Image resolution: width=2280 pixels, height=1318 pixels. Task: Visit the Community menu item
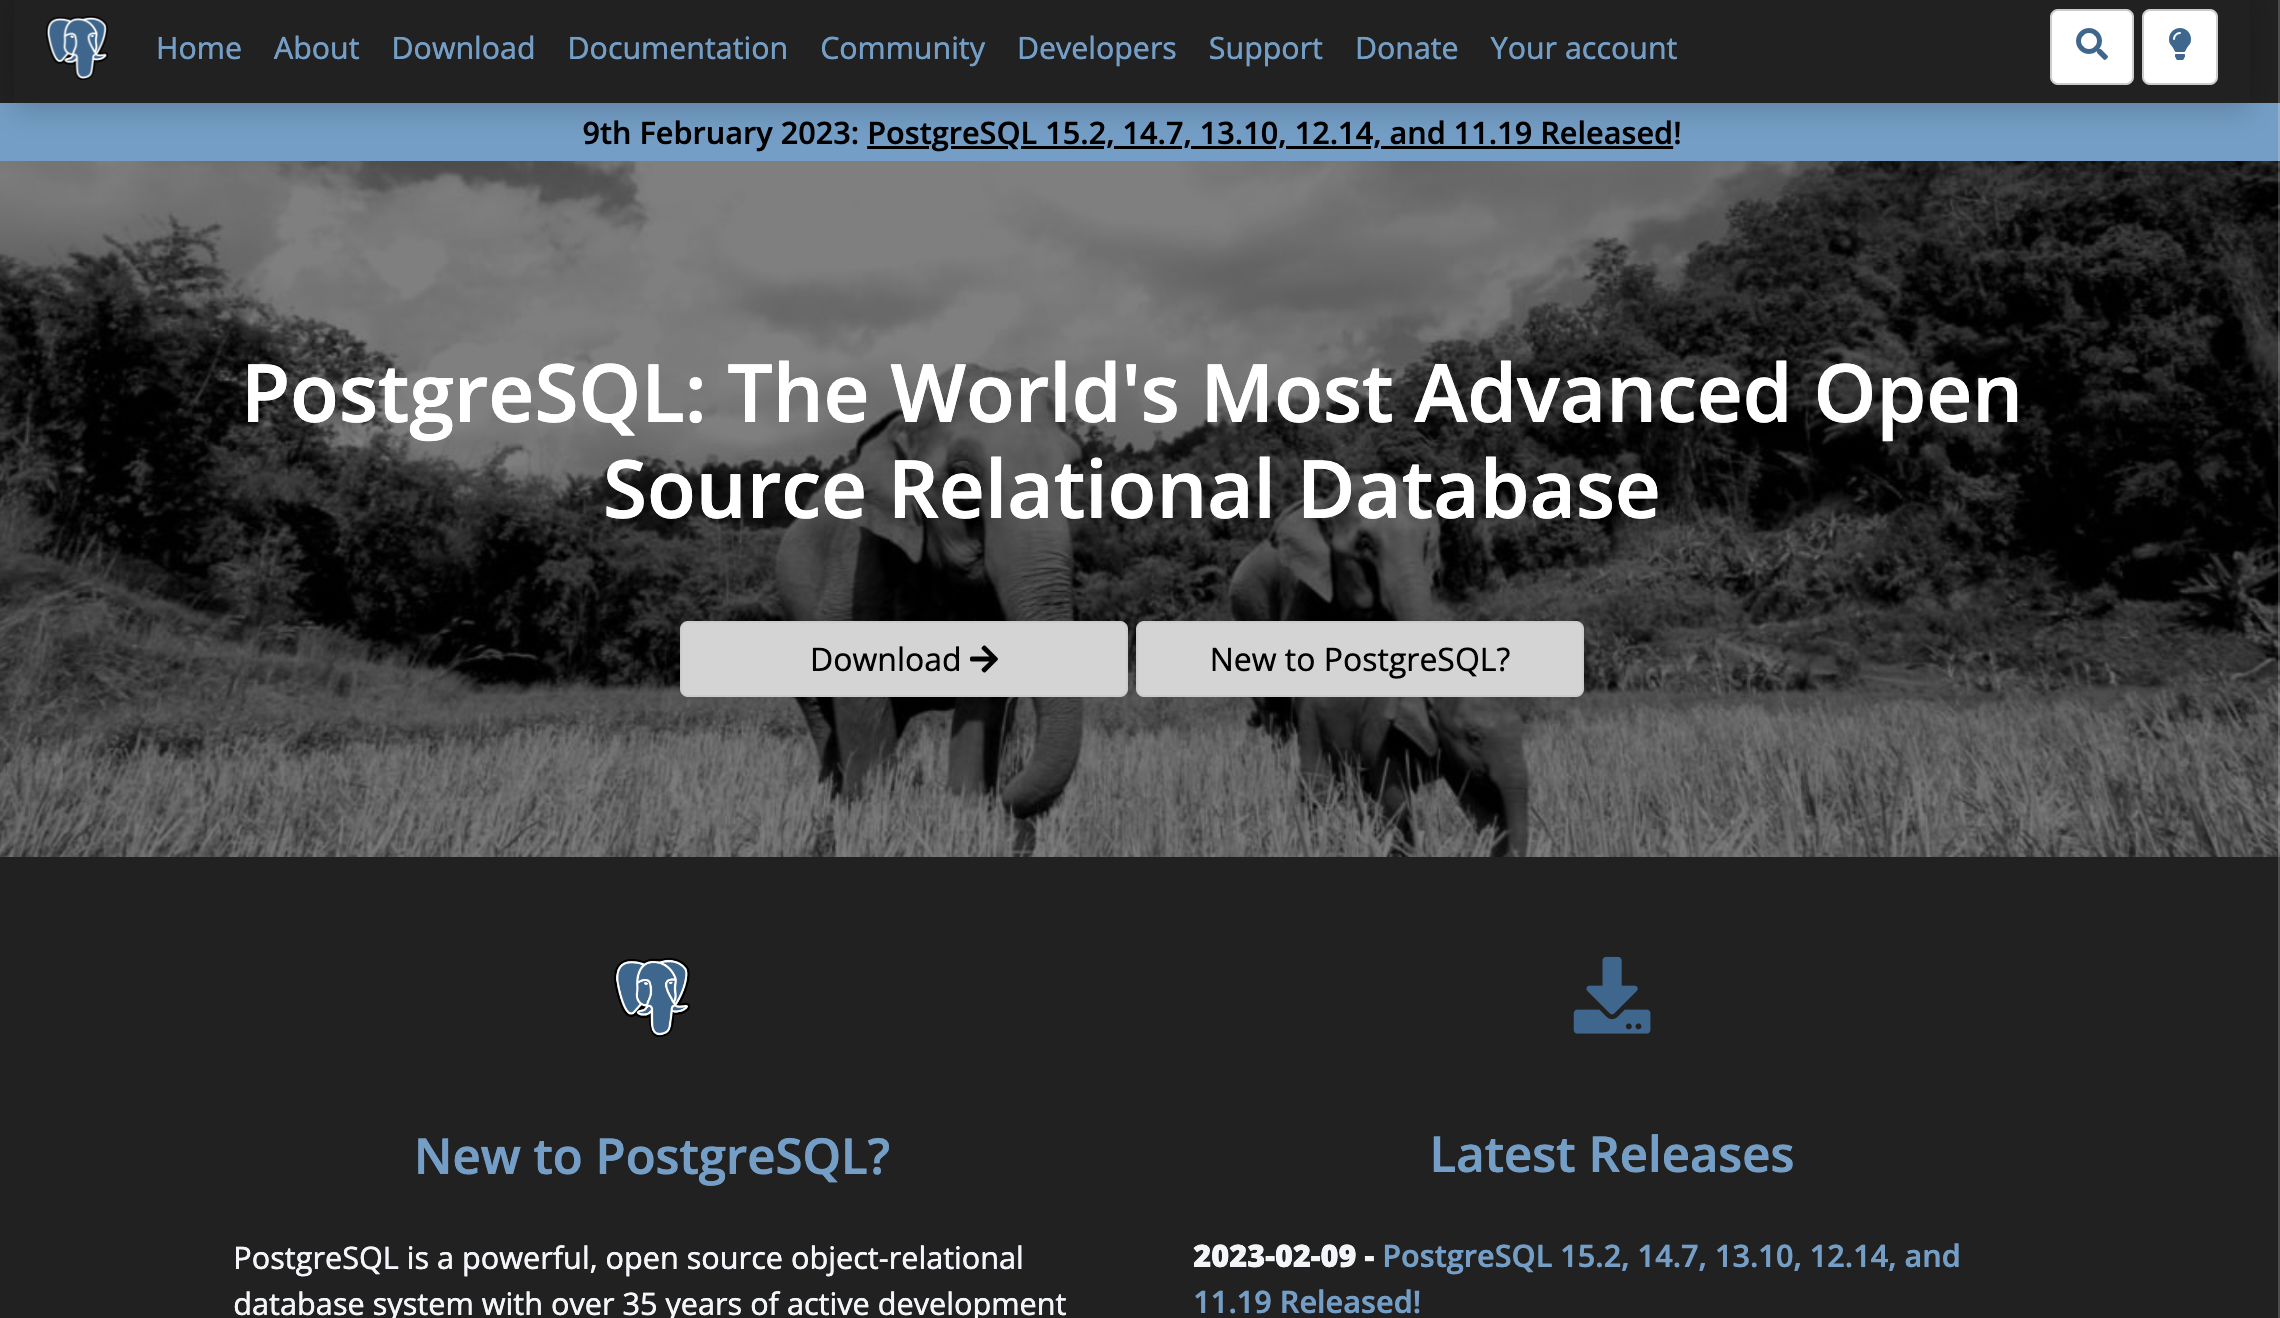[902, 48]
